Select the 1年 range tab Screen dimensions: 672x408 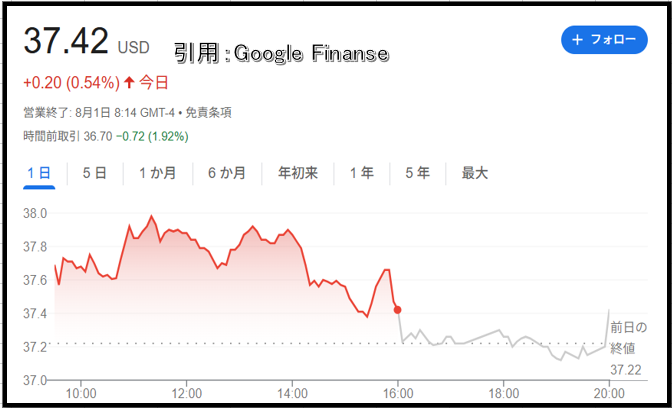(x=362, y=173)
